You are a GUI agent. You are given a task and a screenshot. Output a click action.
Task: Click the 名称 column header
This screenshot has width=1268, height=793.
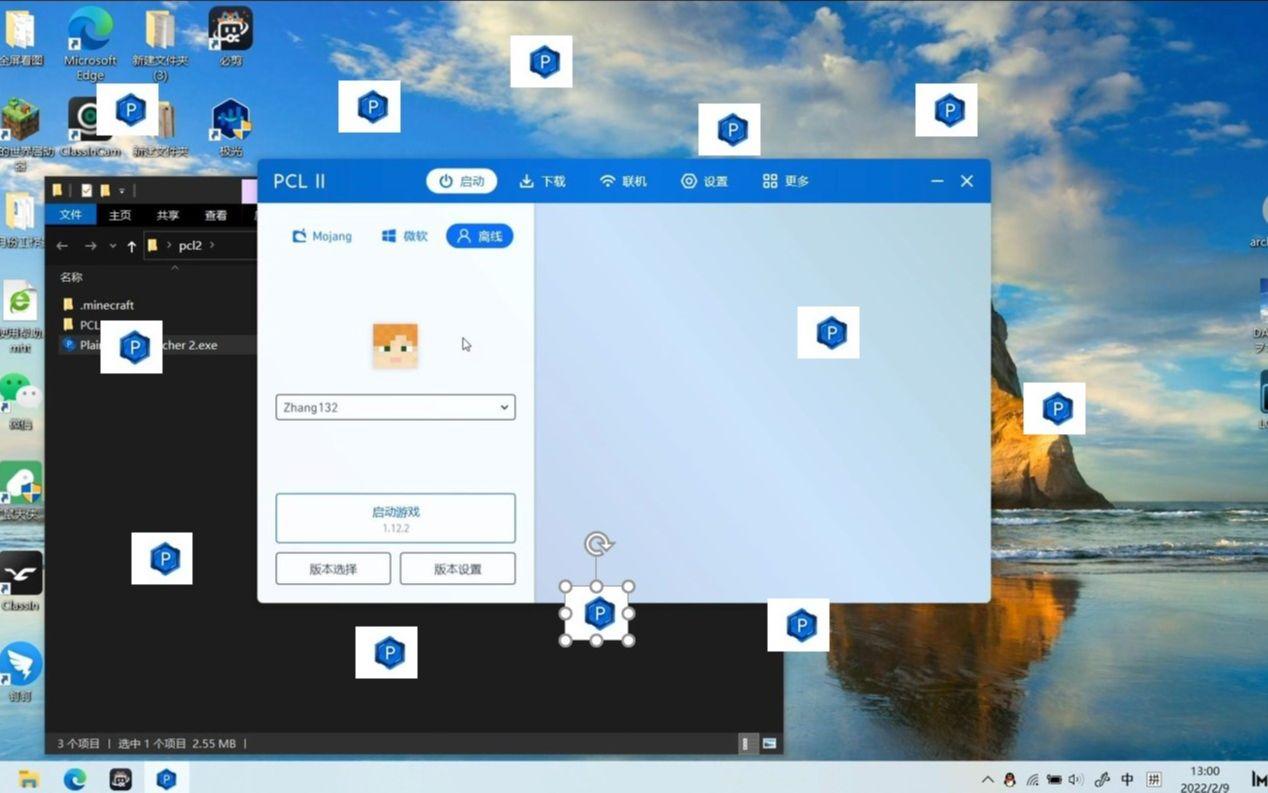[x=71, y=277]
